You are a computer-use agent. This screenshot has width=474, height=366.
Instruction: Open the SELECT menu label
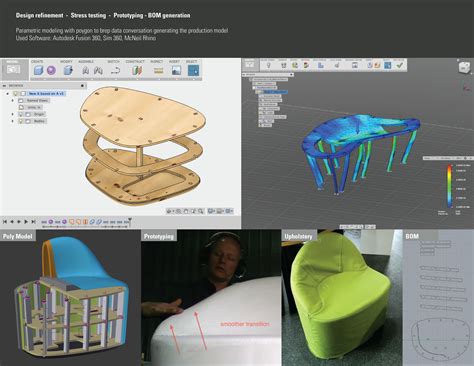click(191, 62)
